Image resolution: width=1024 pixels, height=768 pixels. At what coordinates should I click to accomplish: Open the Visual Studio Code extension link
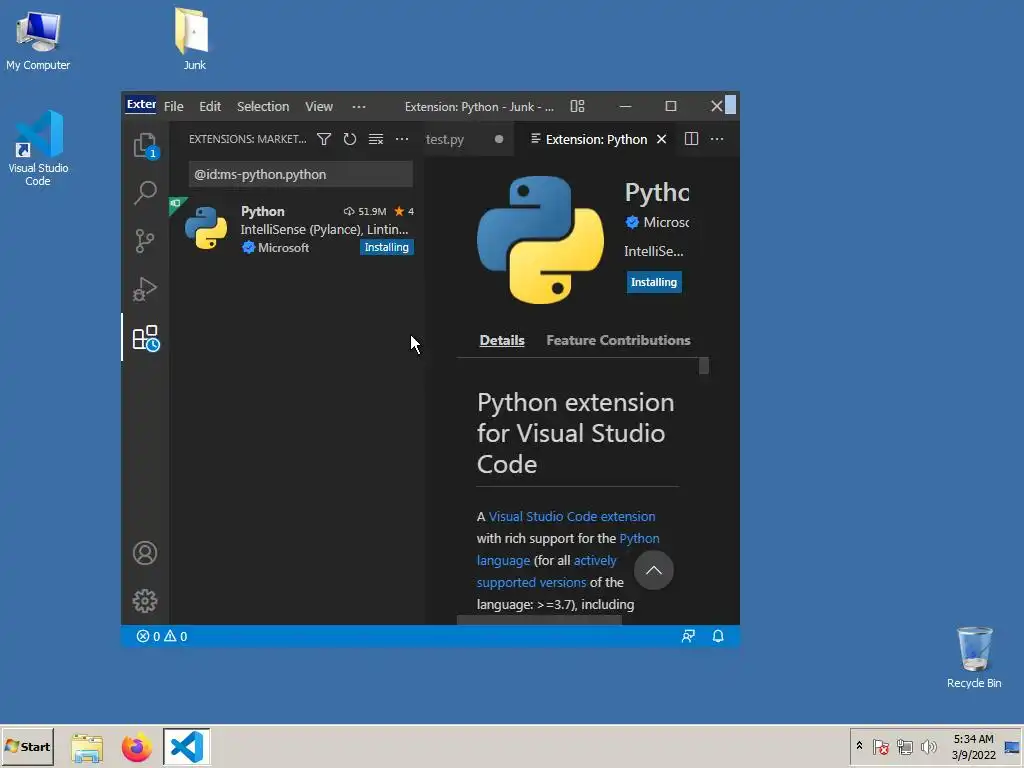[x=572, y=516]
